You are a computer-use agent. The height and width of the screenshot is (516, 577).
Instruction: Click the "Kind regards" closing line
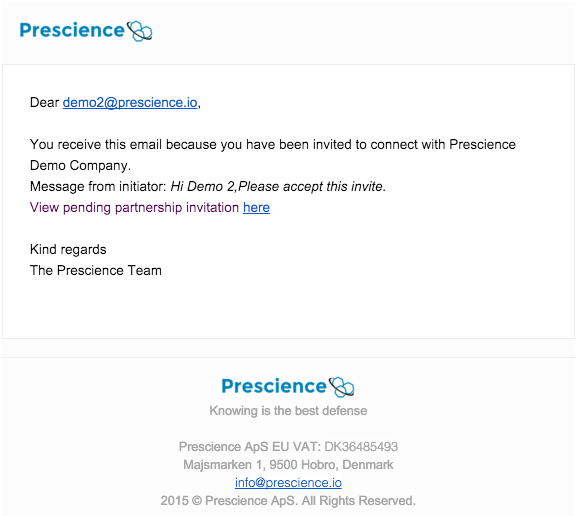(68, 250)
